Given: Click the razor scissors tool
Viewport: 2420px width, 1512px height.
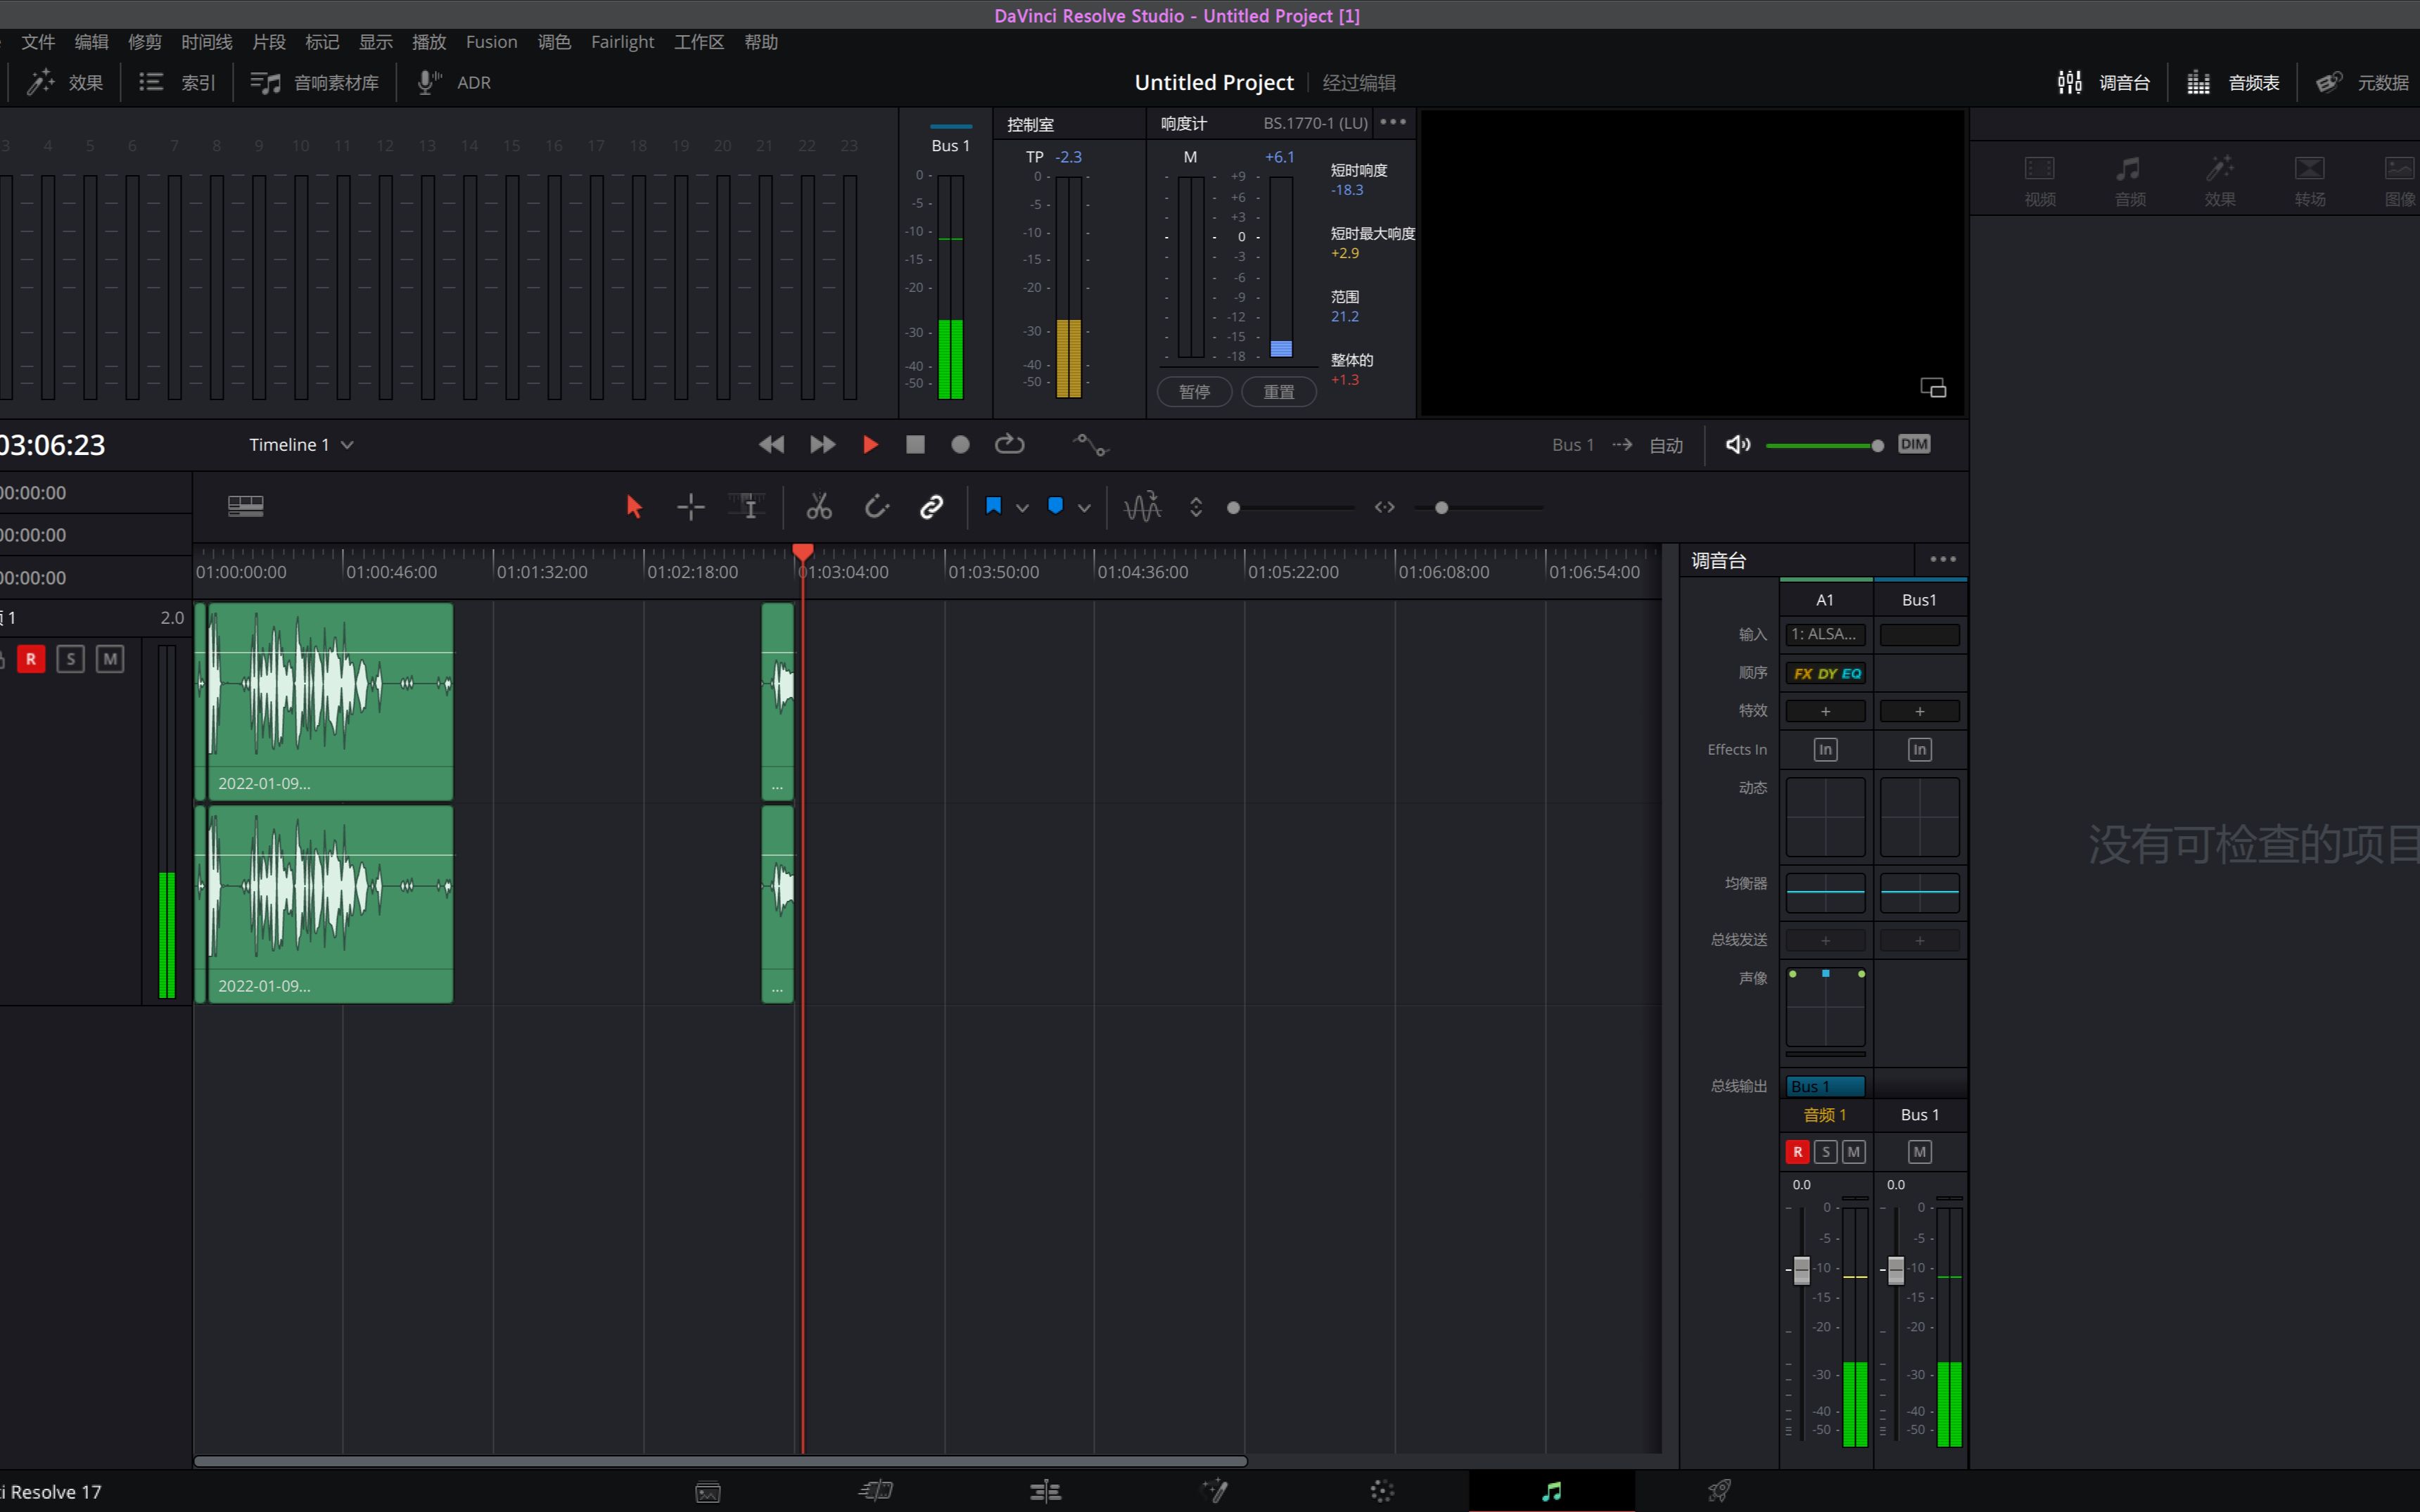Looking at the screenshot, I should point(819,507).
